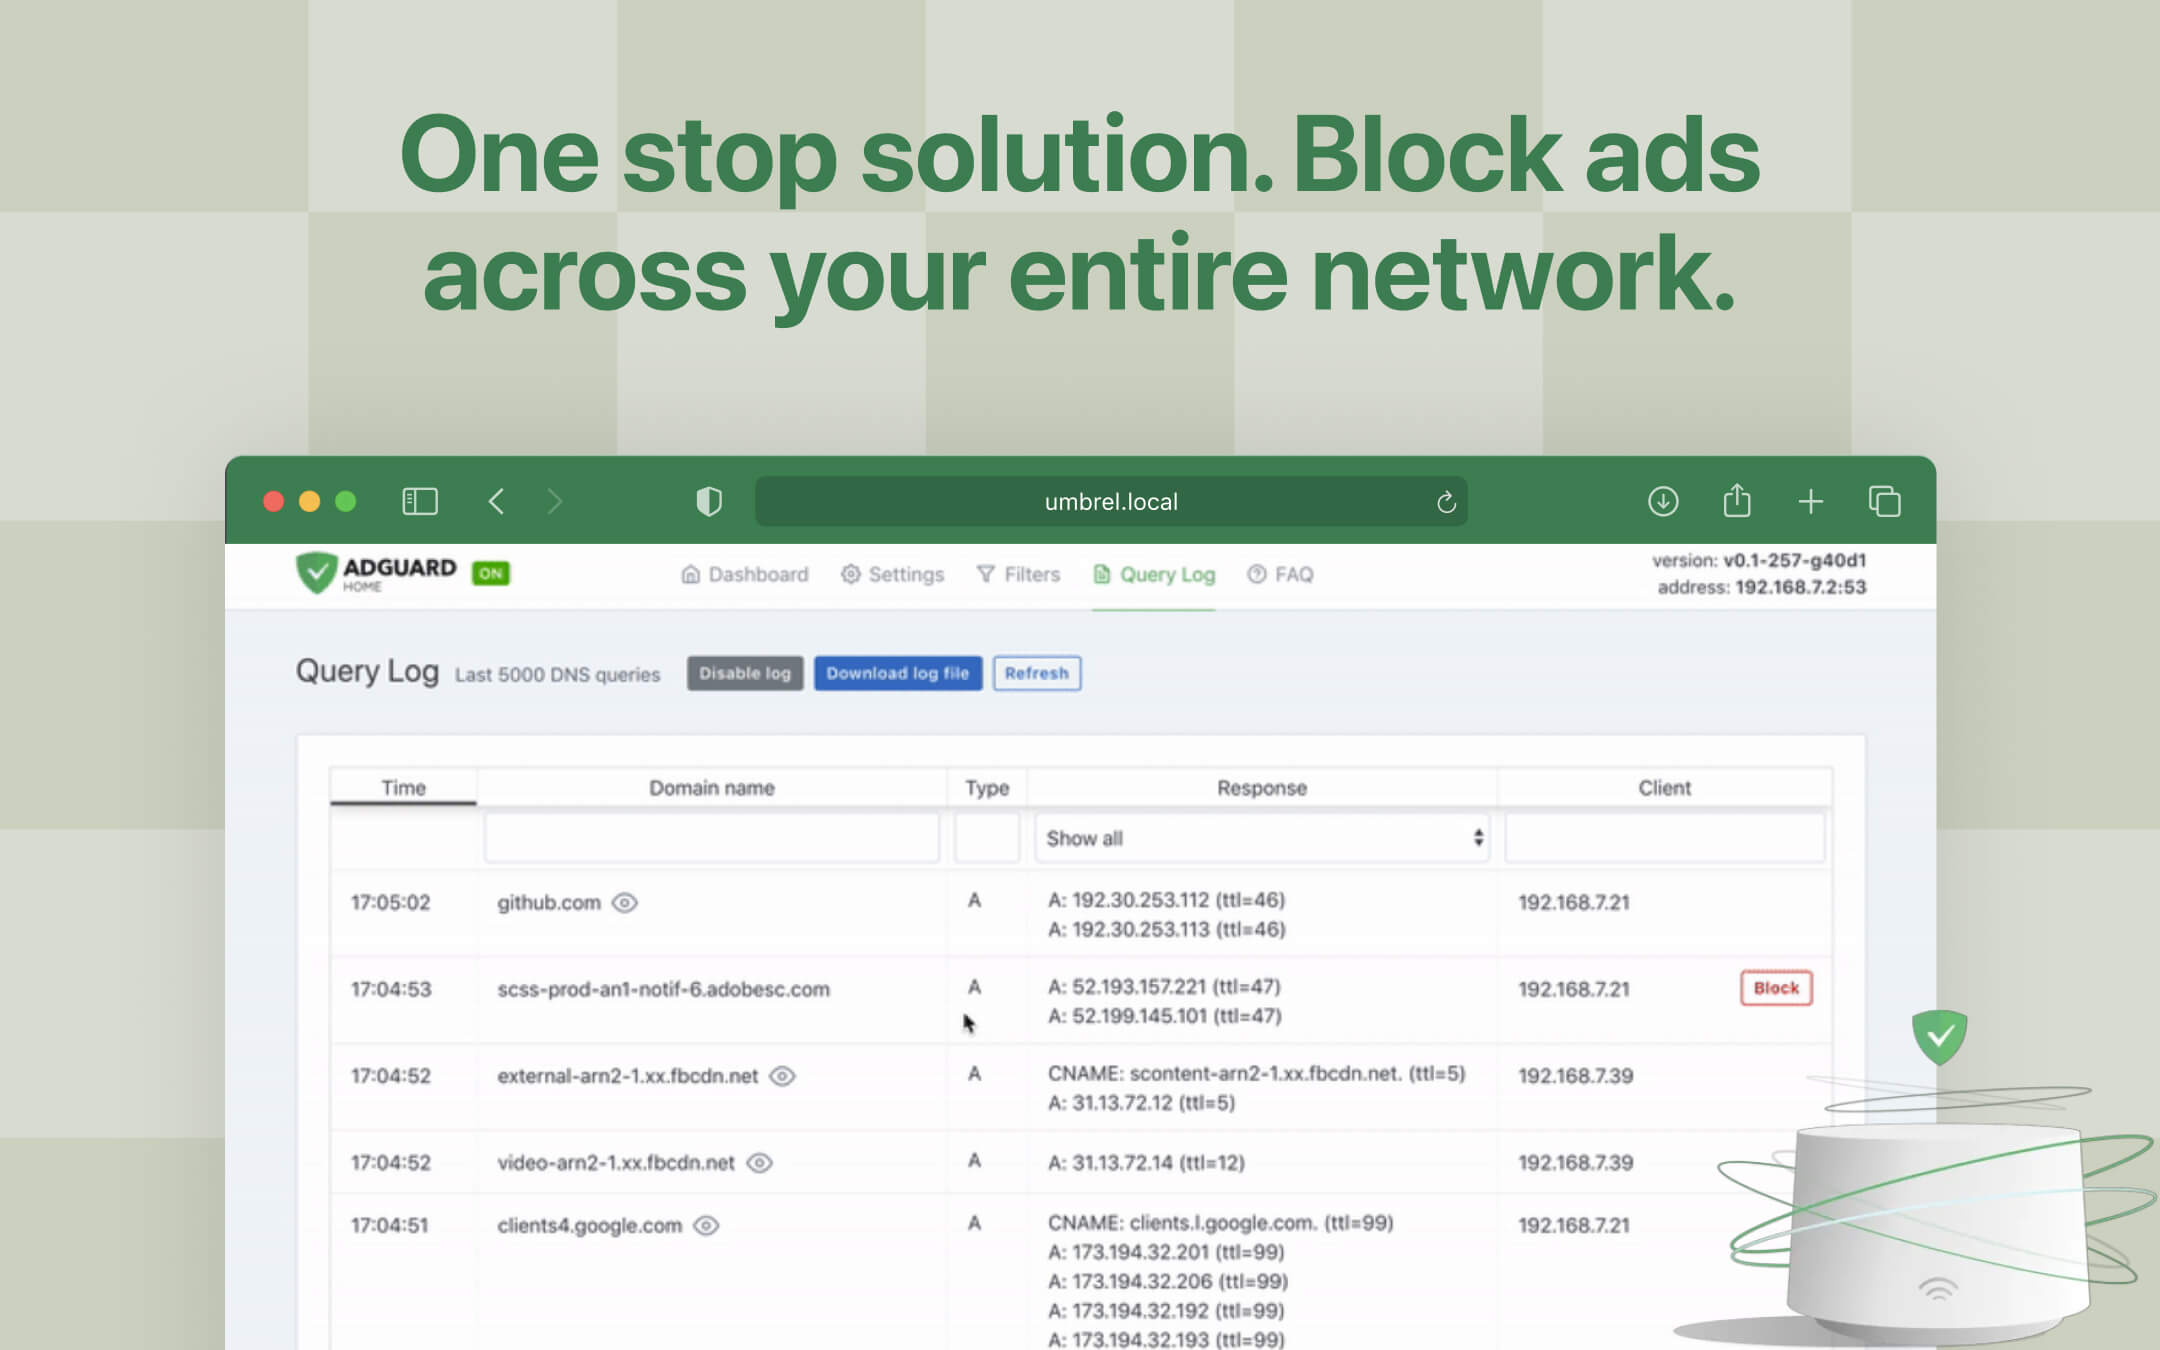Select scss-prod-an1-notif-6.adobesc.com domain text
Screen dimensions: 2160x1350
pos(663,989)
